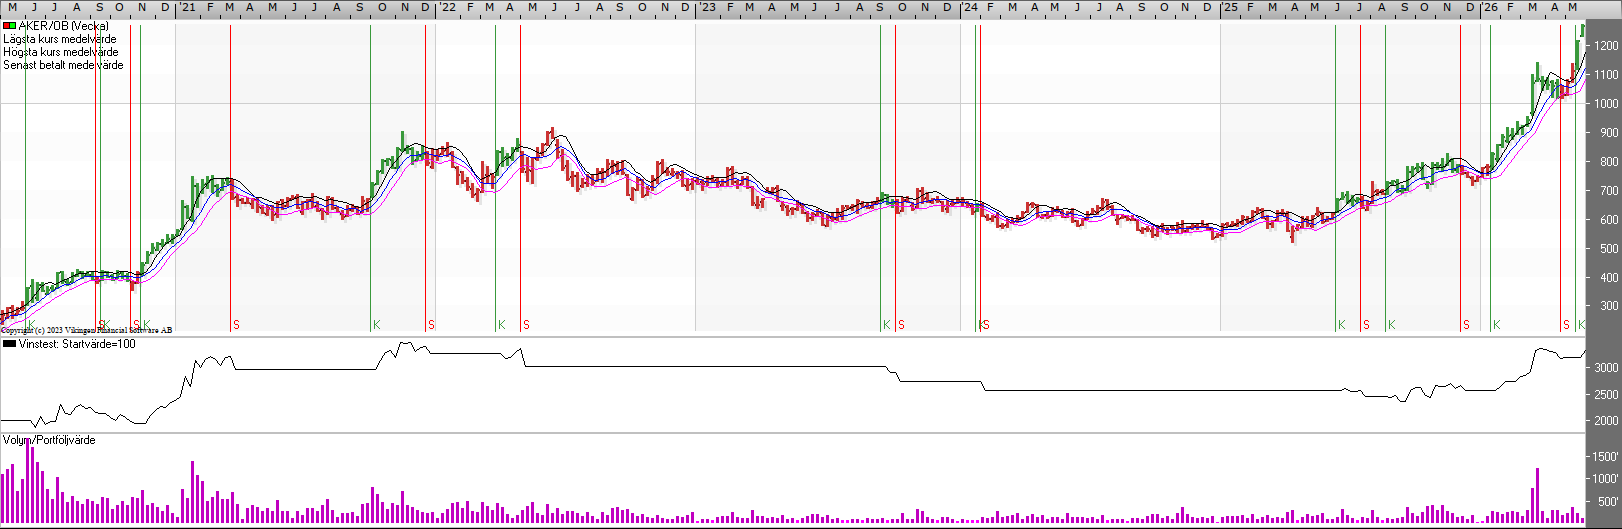This screenshot has width=1622, height=529.
Task: Click the 500' value on volume axis
Action: pos(1608,502)
